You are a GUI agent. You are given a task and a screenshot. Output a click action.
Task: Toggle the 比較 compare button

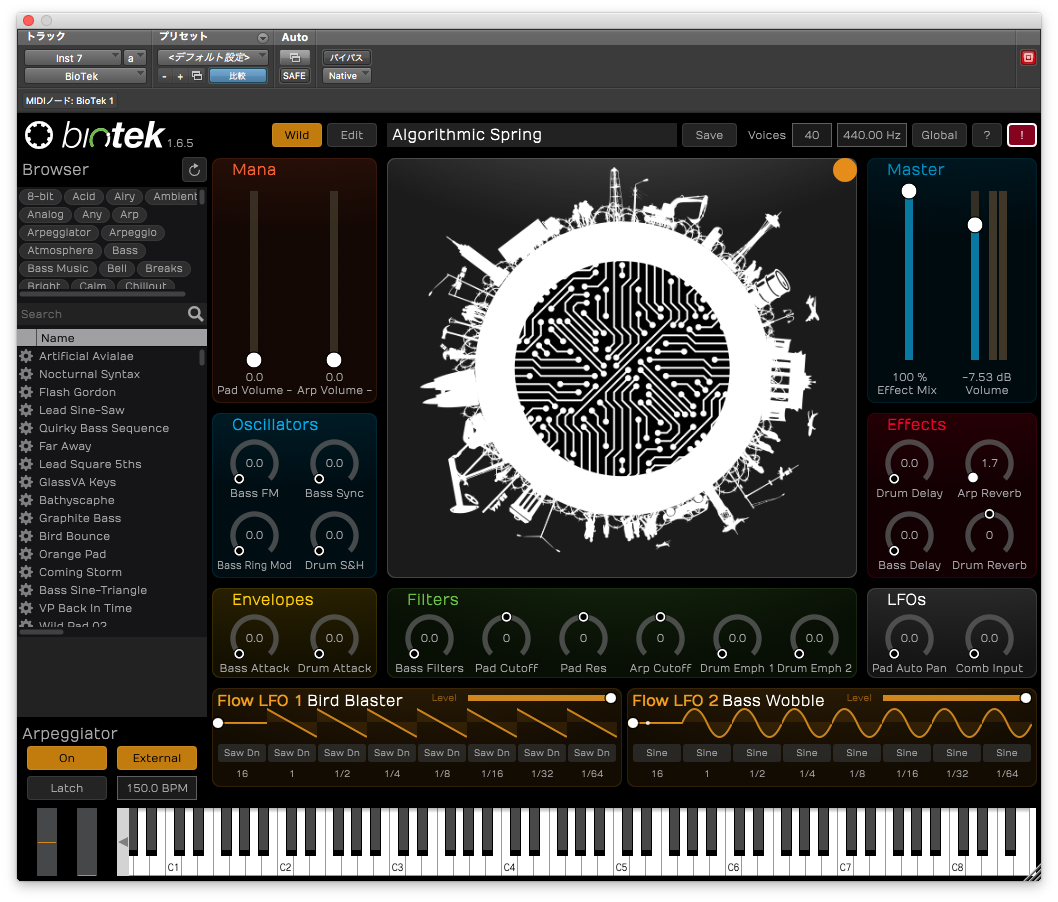238,76
